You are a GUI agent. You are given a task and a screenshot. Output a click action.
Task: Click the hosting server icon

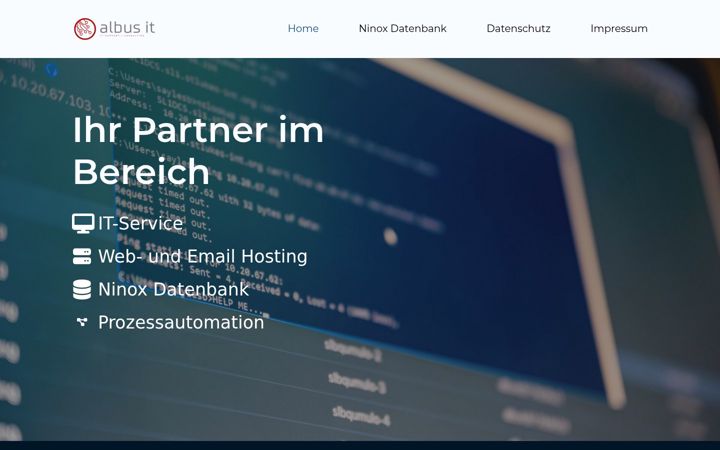point(82,257)
